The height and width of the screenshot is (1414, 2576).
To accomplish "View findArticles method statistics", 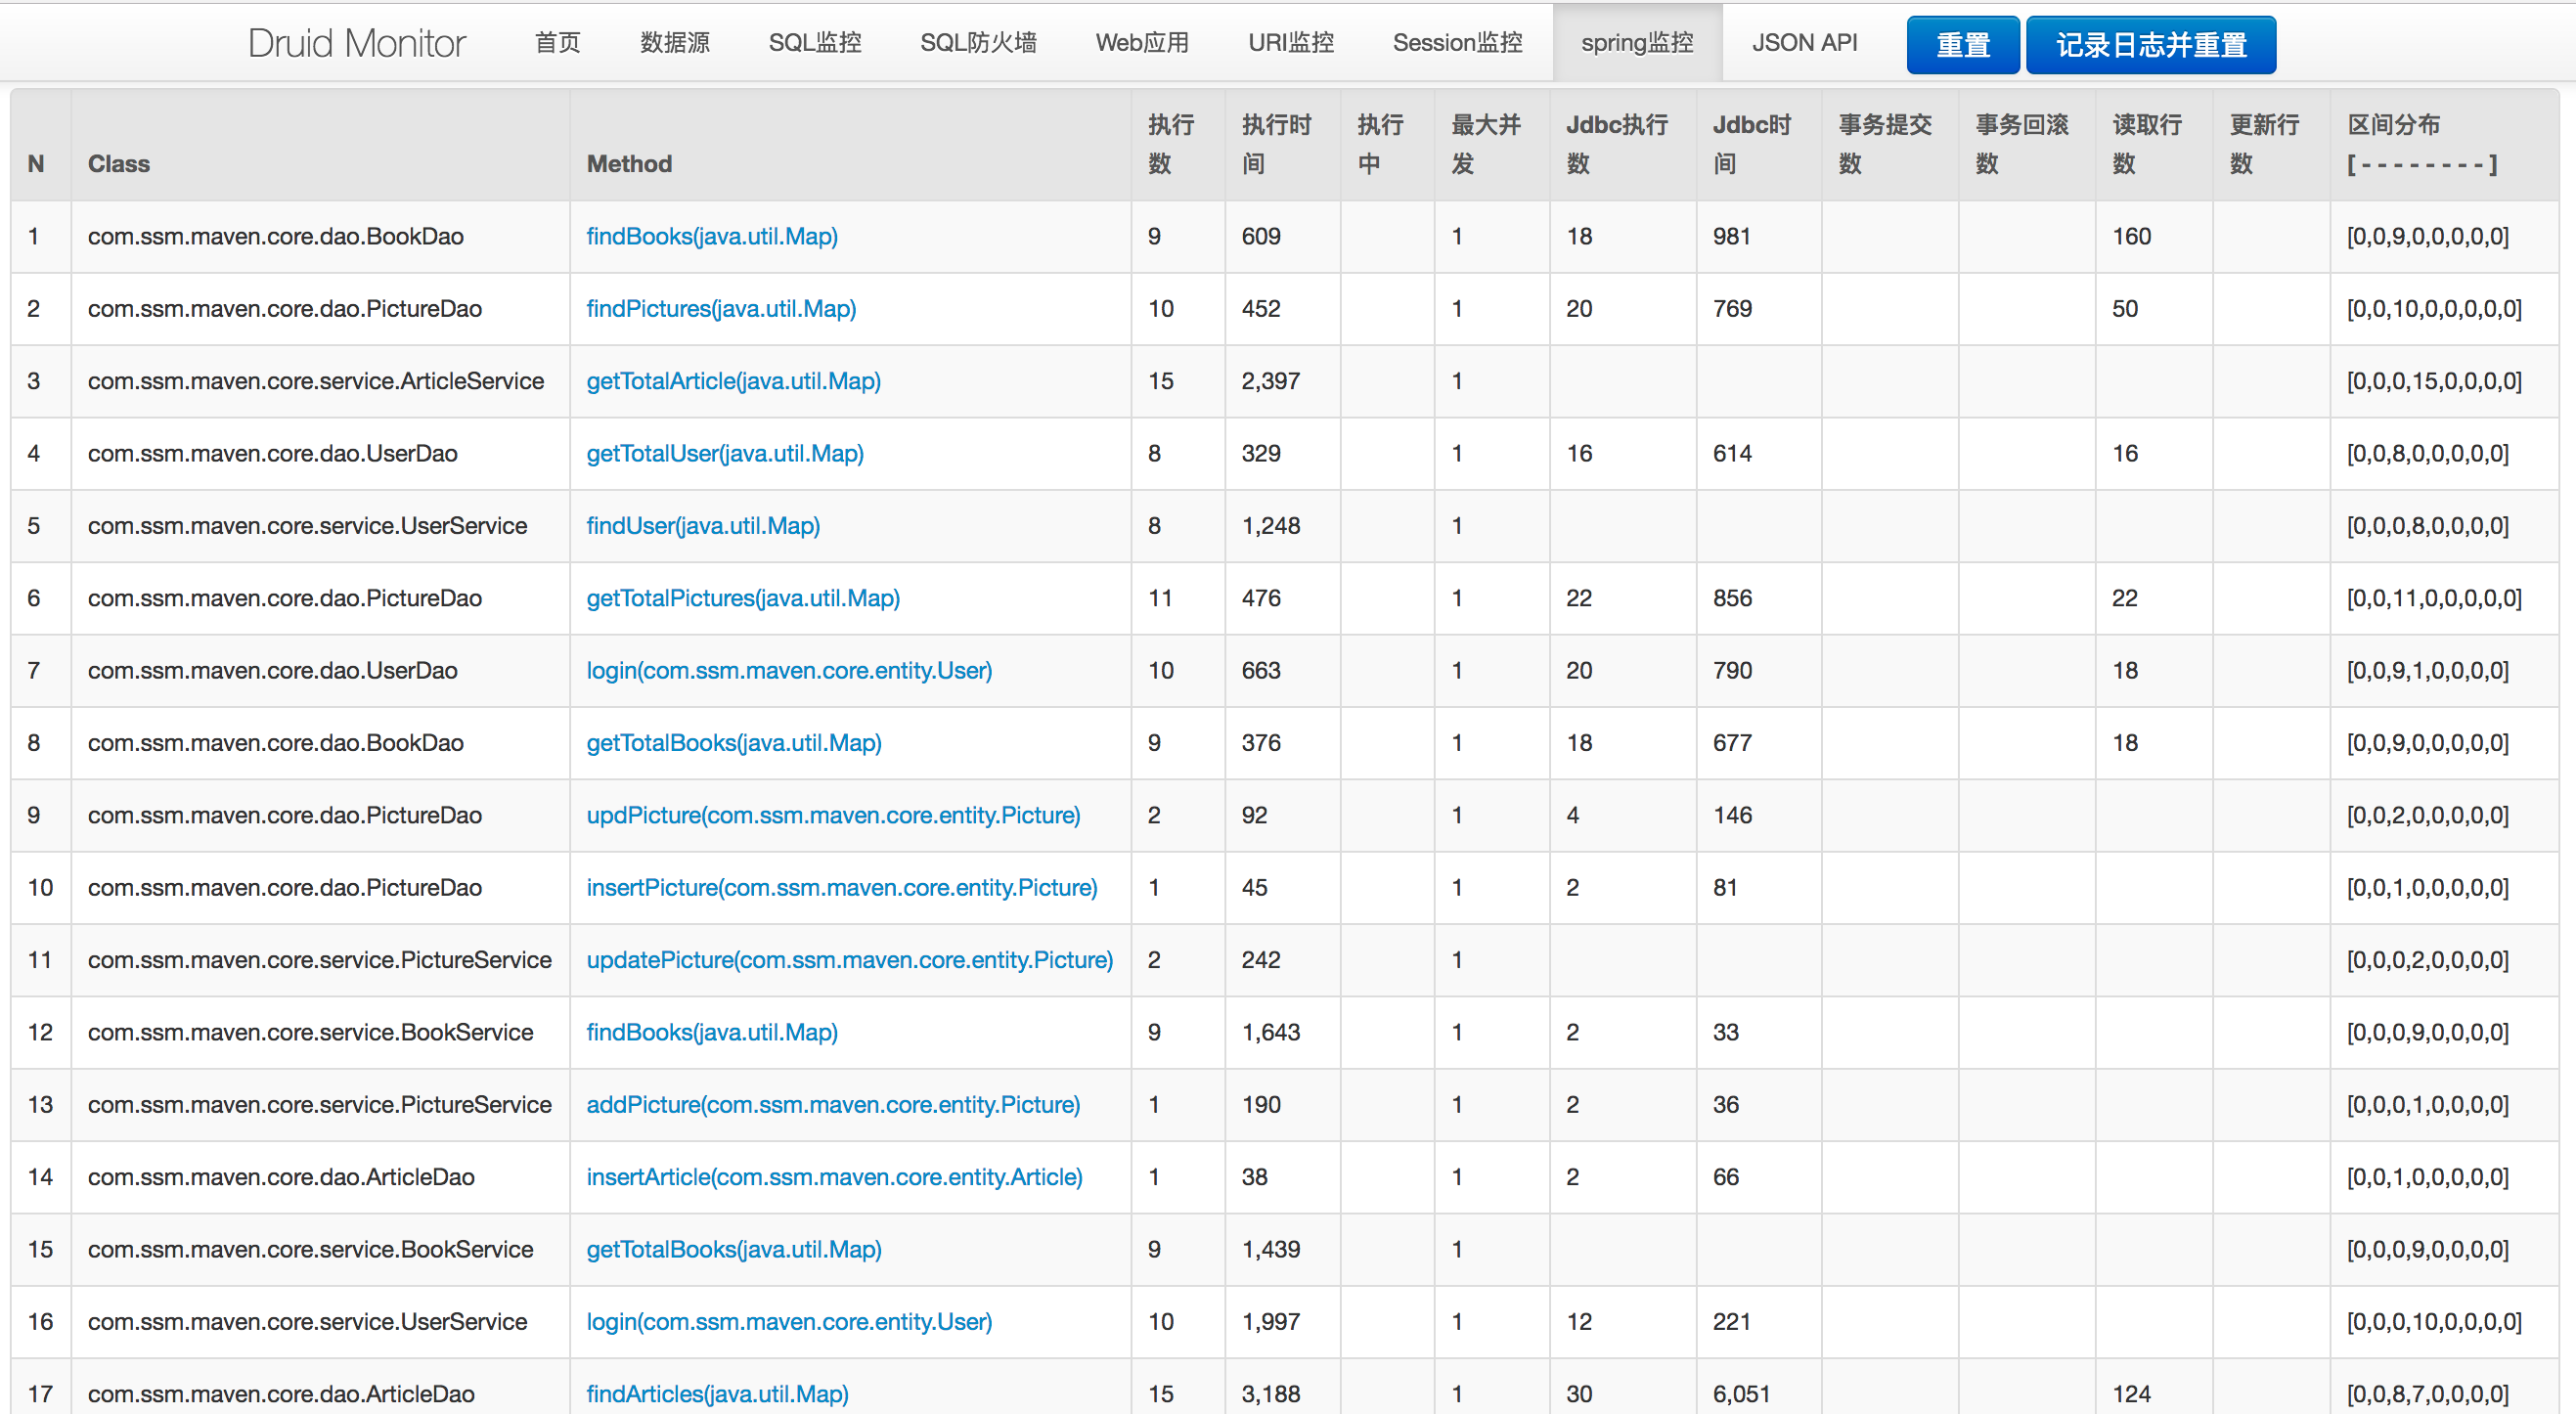I will pyautogui.click(x=716, y=1393).
